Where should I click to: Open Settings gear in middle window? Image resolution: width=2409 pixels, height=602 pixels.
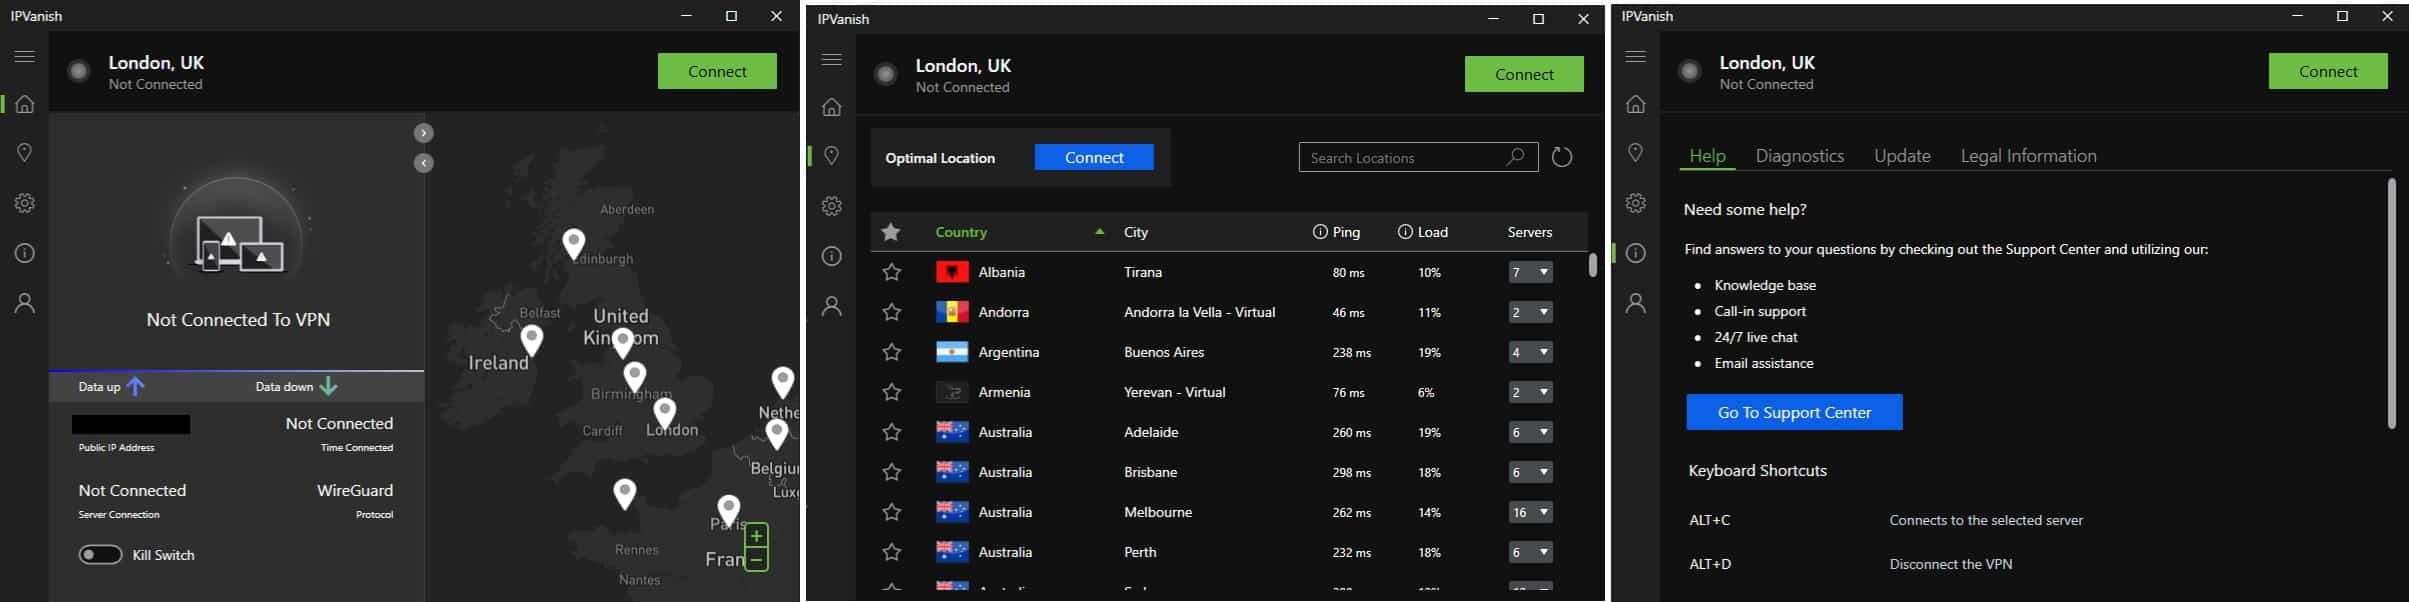pyautogui.click(x=831, y=206)
